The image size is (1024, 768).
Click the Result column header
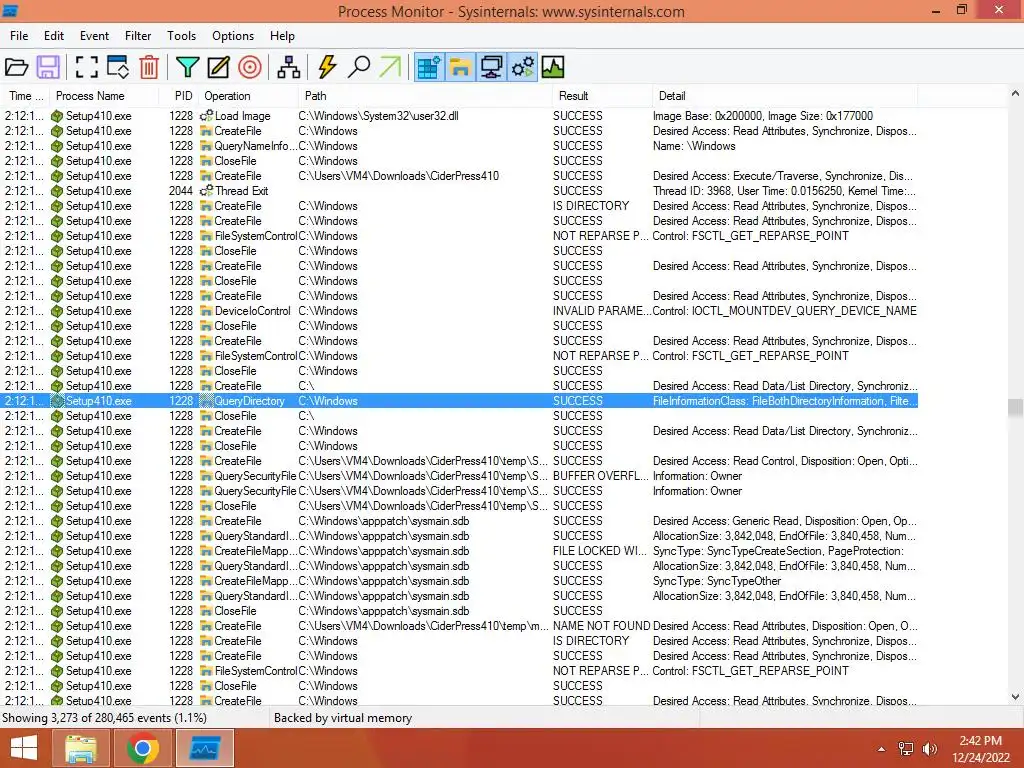pos(601,96)
